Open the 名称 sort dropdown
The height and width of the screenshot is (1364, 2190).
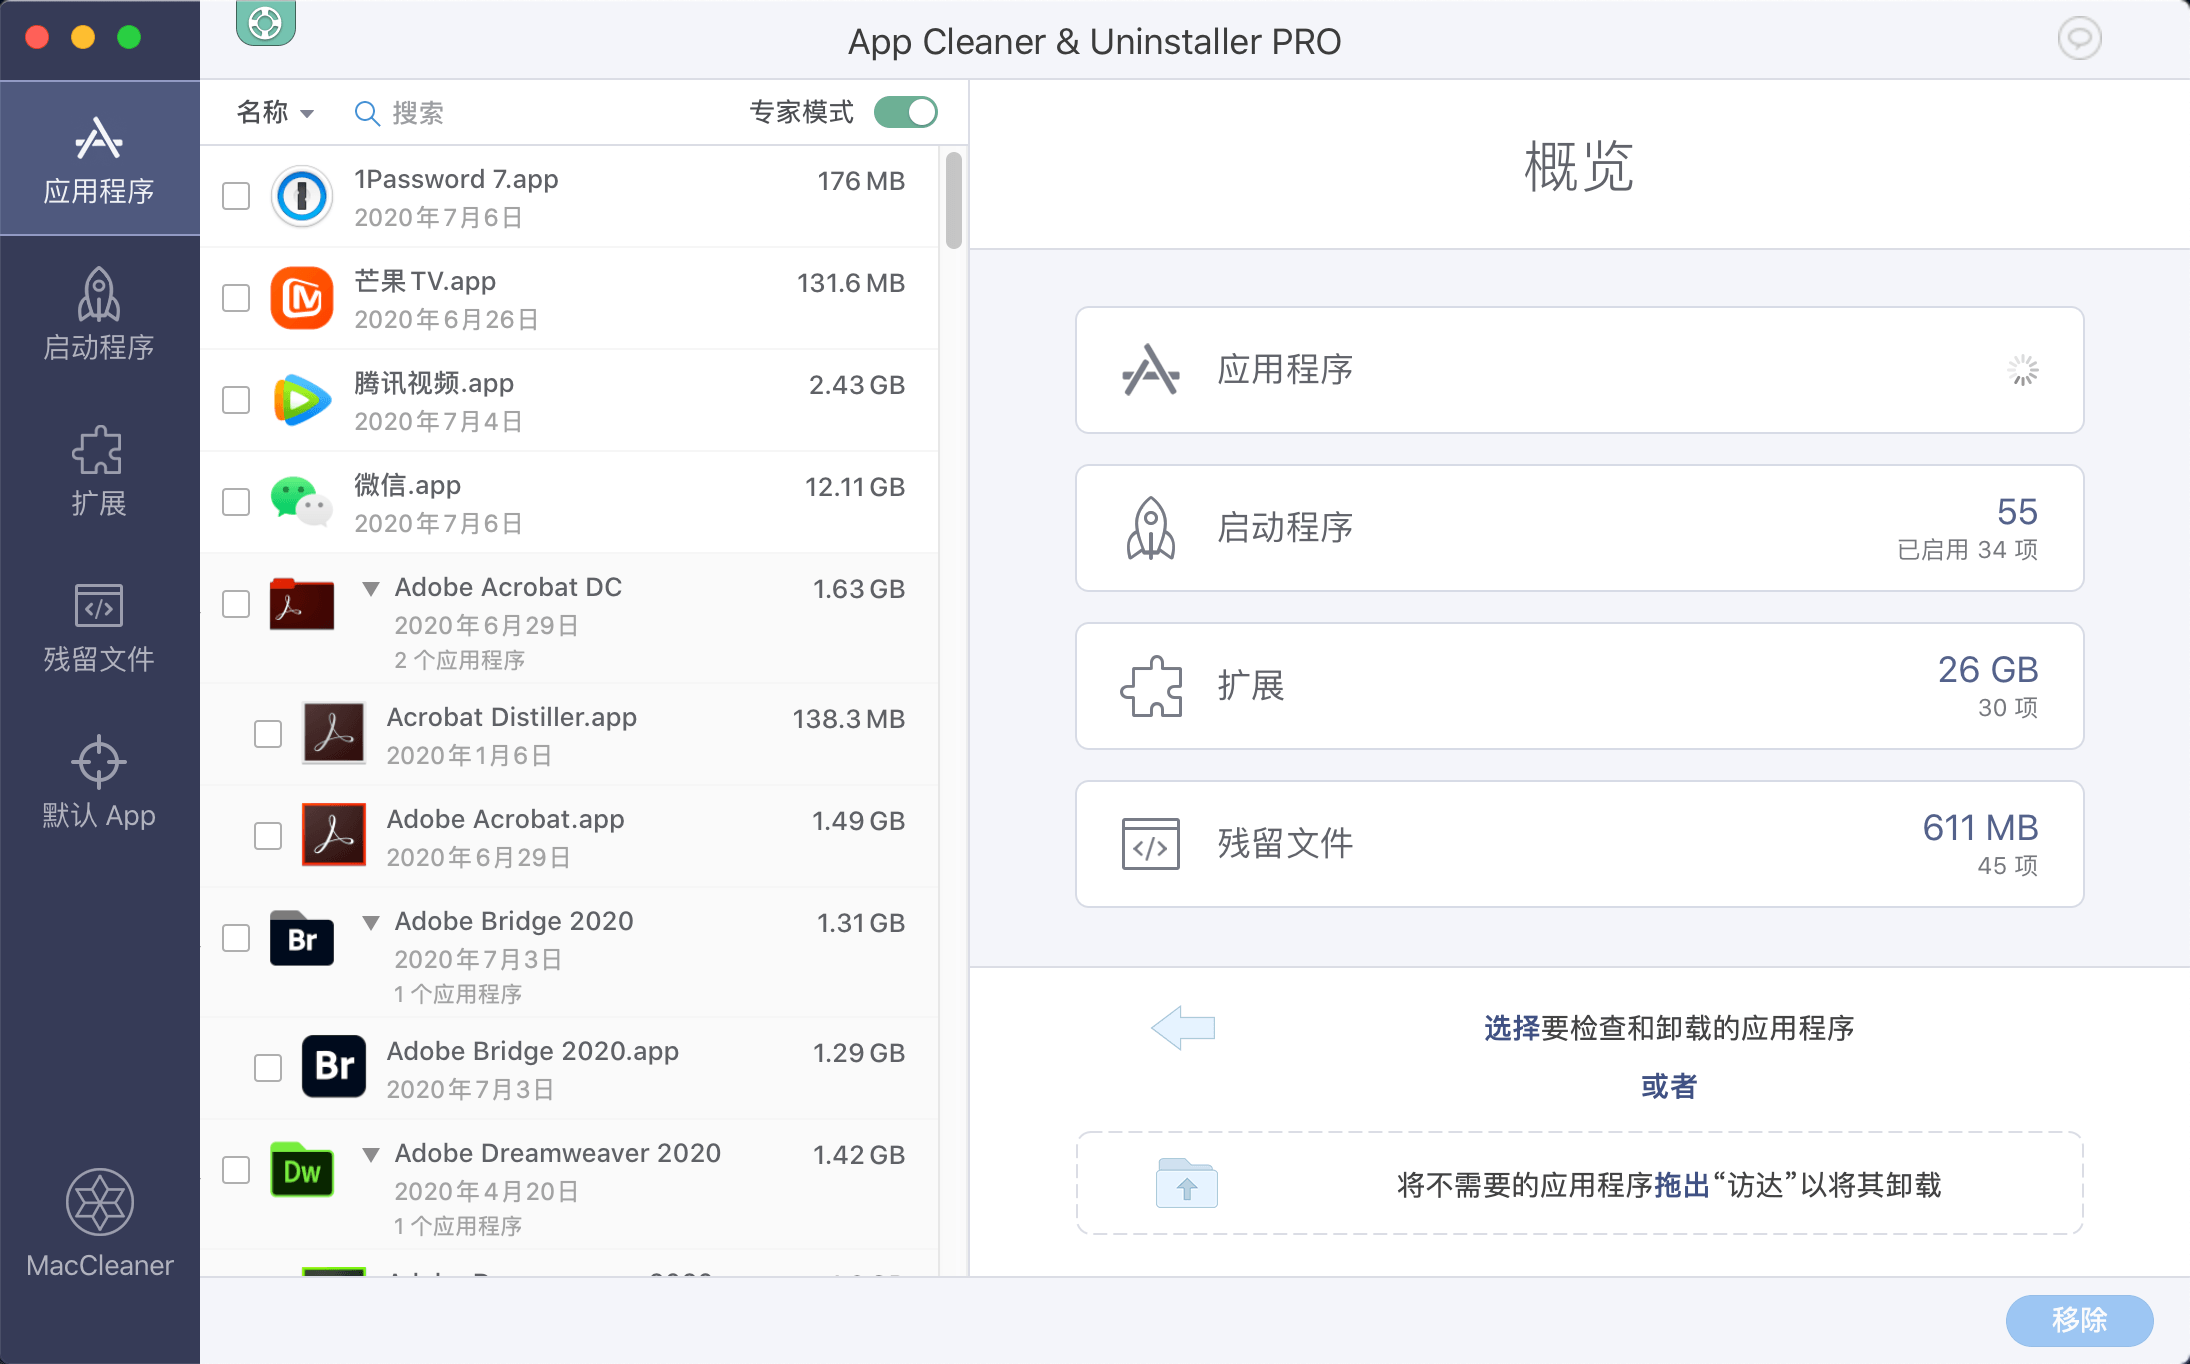click(x=275, y=112)
